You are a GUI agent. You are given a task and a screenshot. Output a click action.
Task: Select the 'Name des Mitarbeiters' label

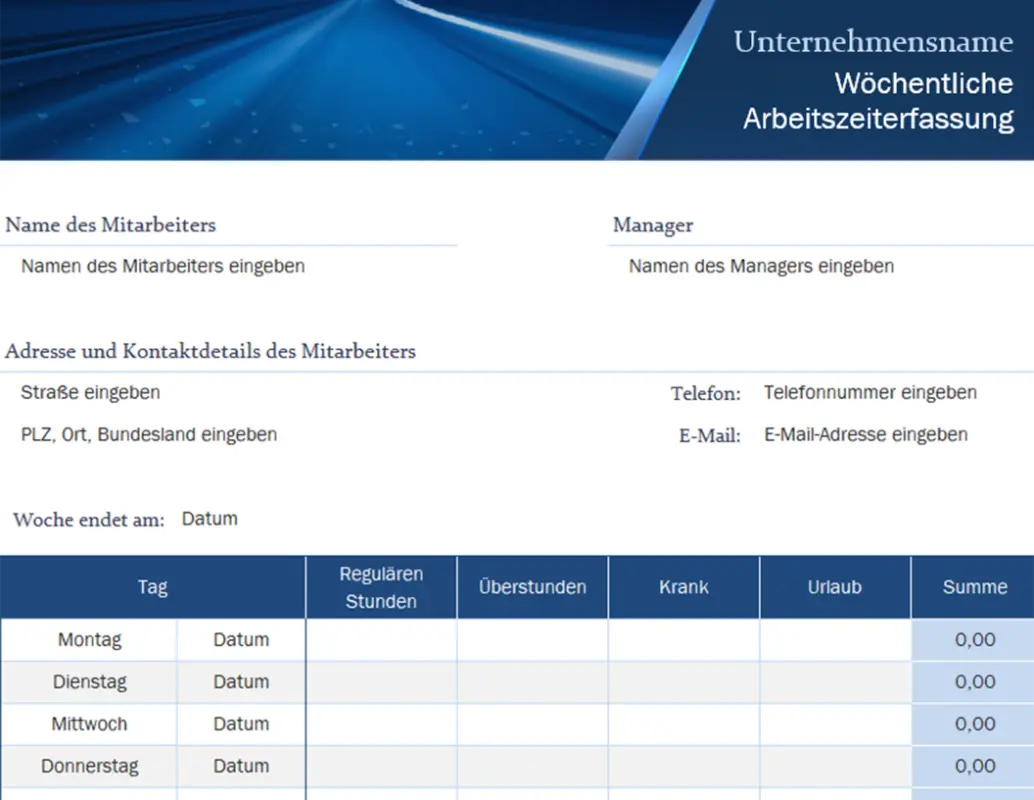click(111, 225)
